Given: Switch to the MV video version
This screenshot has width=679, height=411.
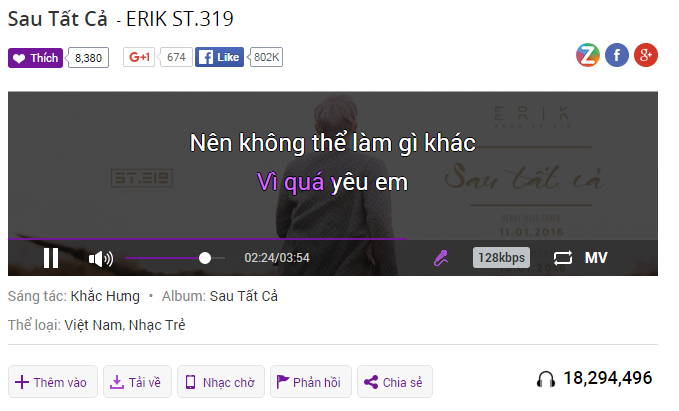Looking at the screenshot, I should click(596, 258).
